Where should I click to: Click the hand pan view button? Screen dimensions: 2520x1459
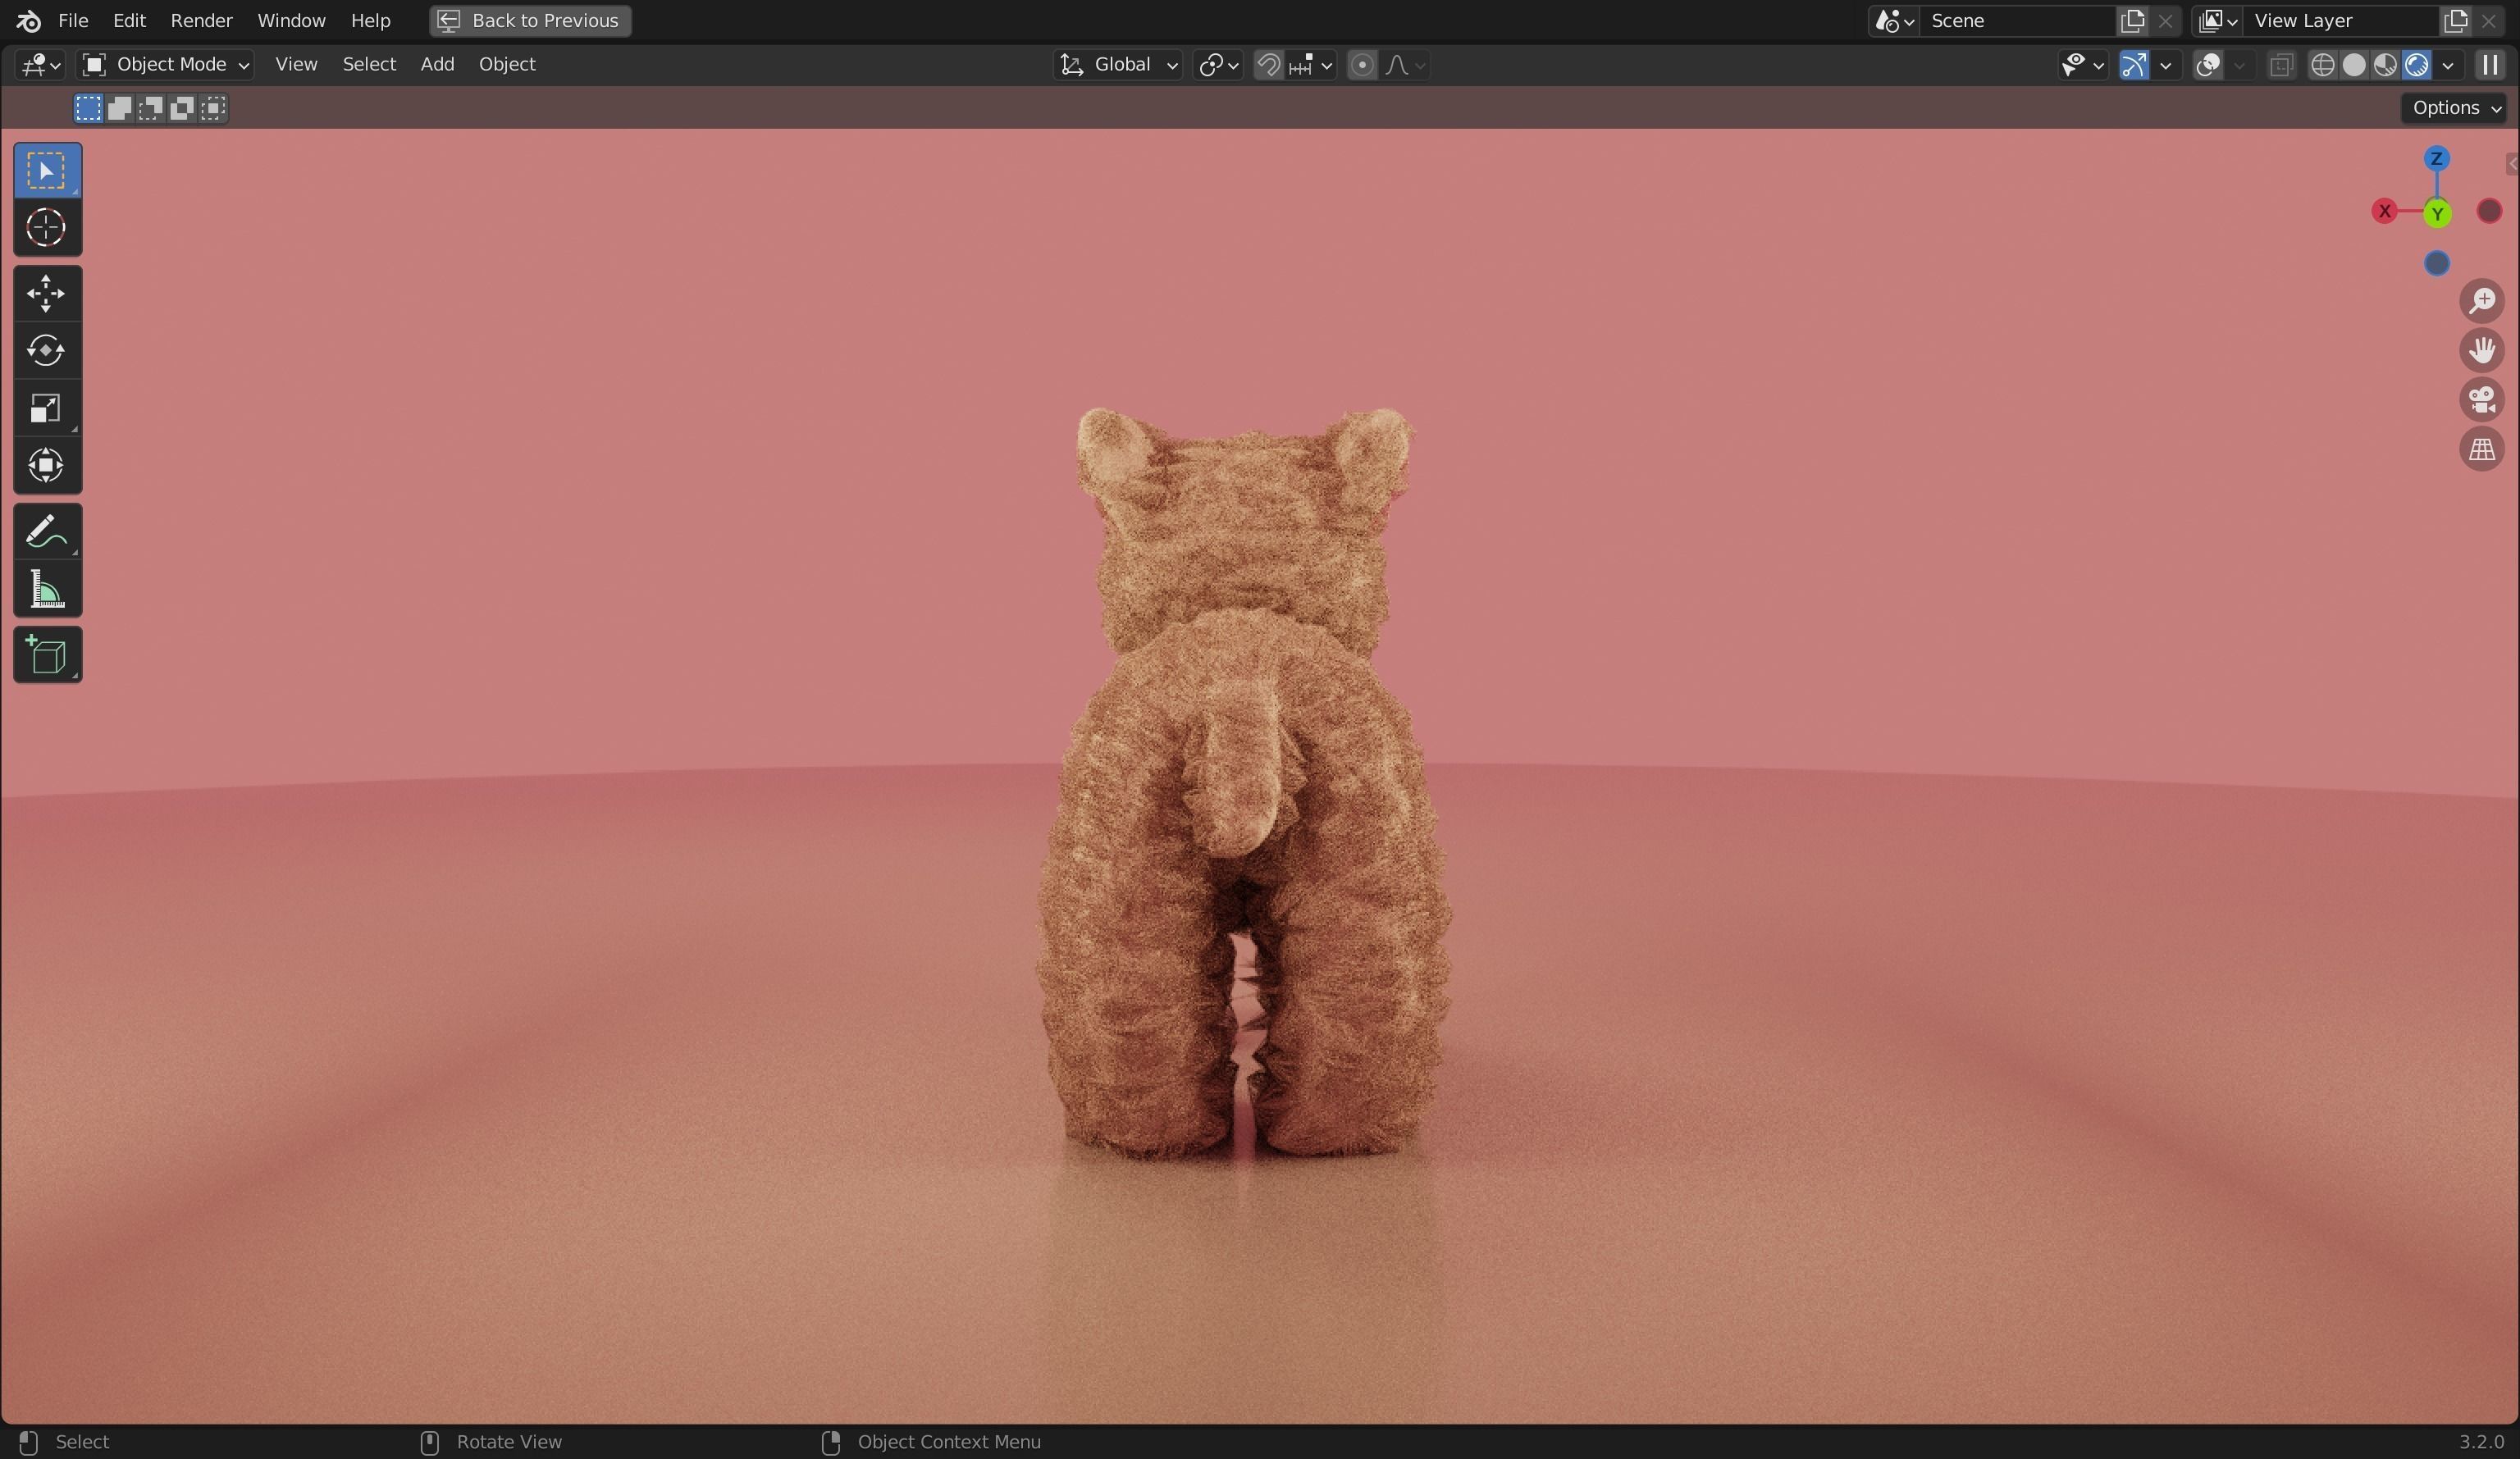2482,350
